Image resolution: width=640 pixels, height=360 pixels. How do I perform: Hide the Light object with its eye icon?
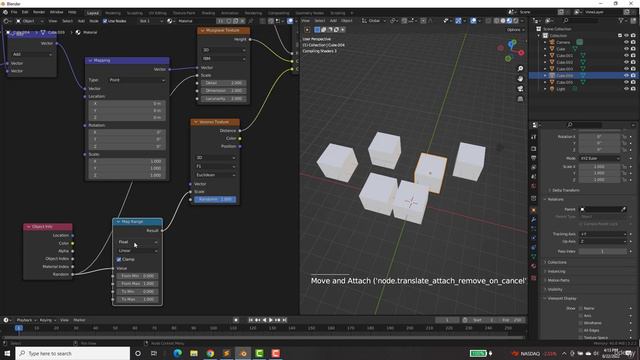626,89
